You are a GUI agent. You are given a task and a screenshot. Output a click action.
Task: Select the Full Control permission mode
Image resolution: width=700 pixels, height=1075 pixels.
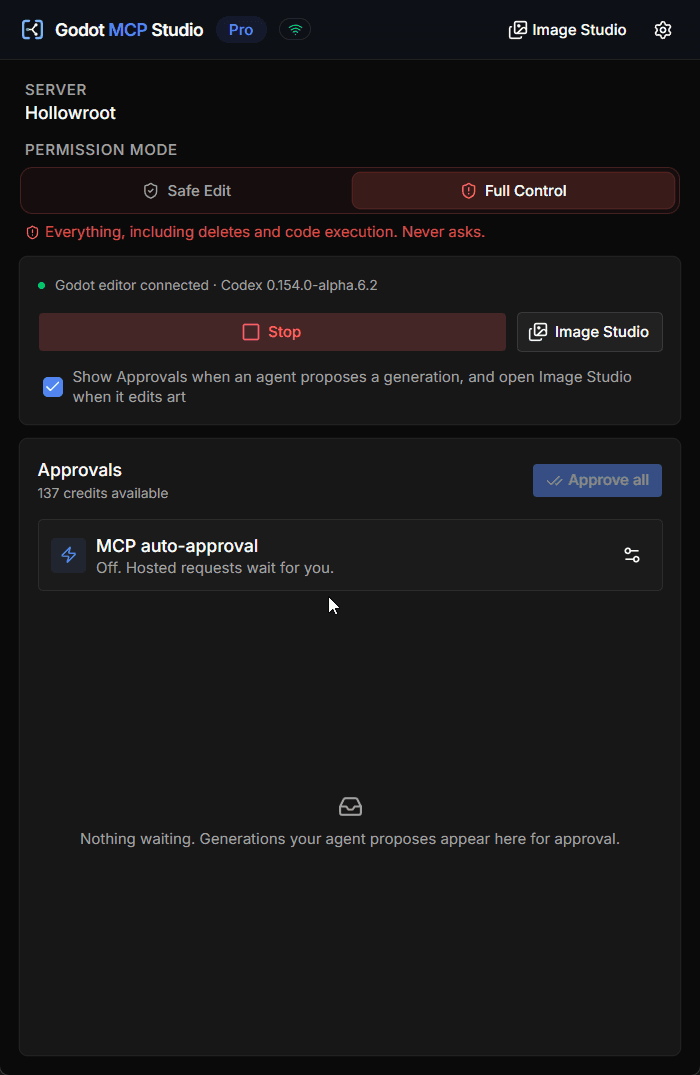point(514,191)
